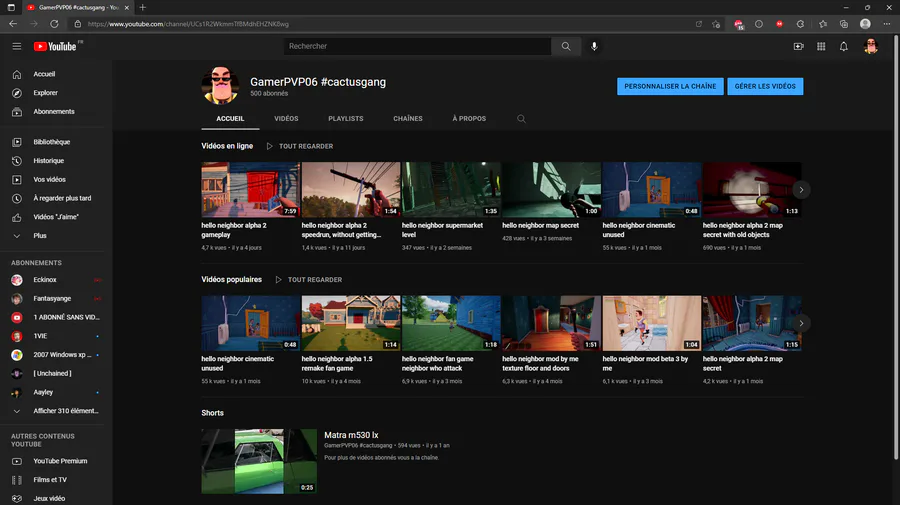Click the YouTube logo
The width and height of the screenshot is (900, 505).
pyautogui.click(x=55, y=46)
